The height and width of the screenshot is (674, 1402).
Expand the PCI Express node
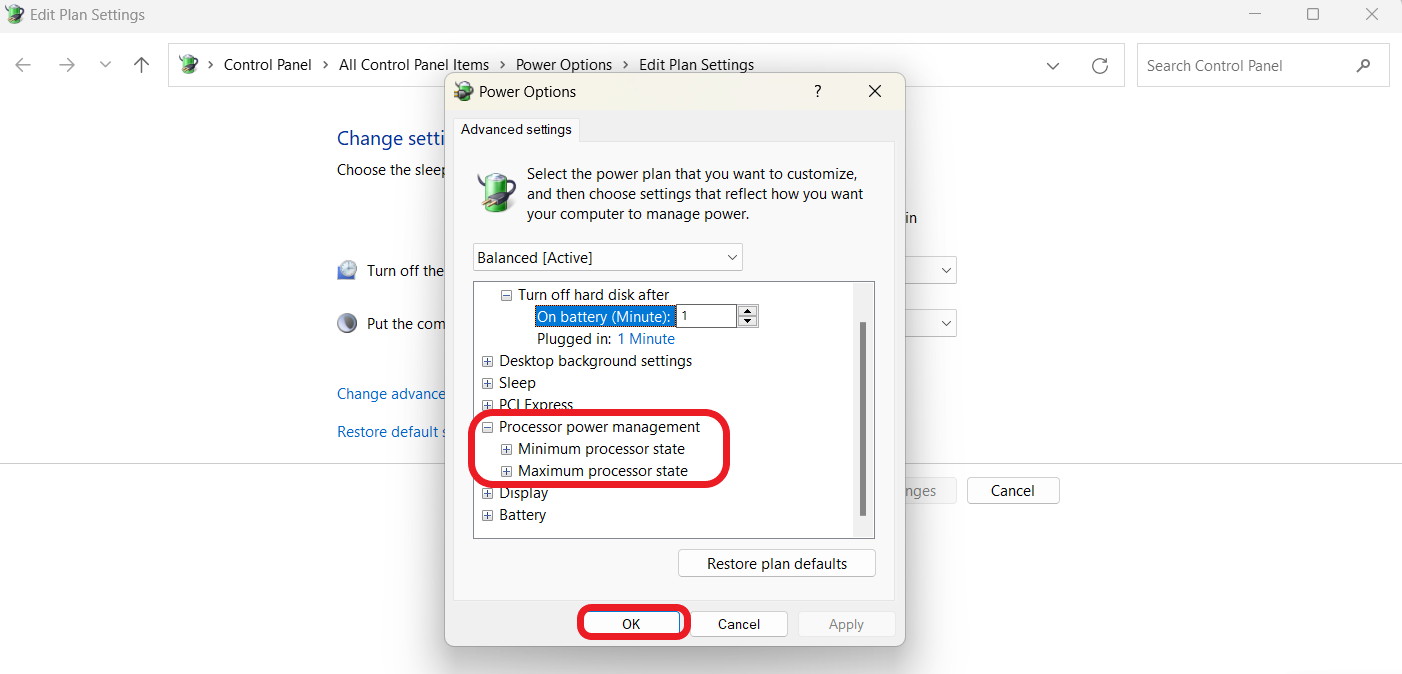click(487, 405)
